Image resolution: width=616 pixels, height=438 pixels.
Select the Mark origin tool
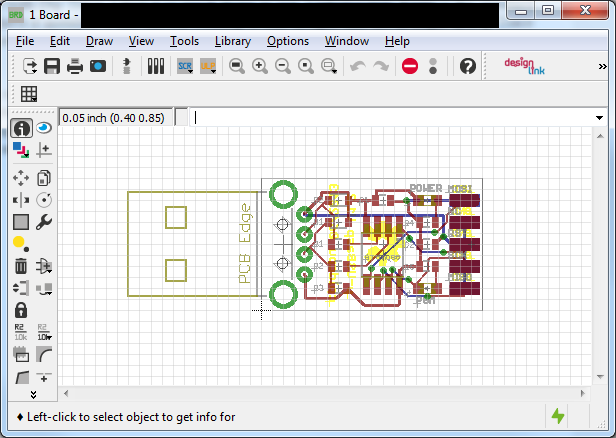[x=44, y=150]
